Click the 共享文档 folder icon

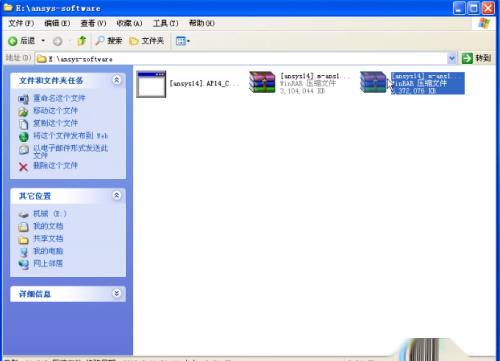click(23, 239)
